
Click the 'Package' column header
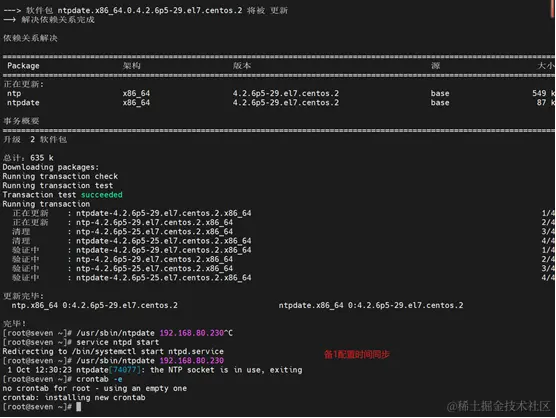click(x=23, y=66)
